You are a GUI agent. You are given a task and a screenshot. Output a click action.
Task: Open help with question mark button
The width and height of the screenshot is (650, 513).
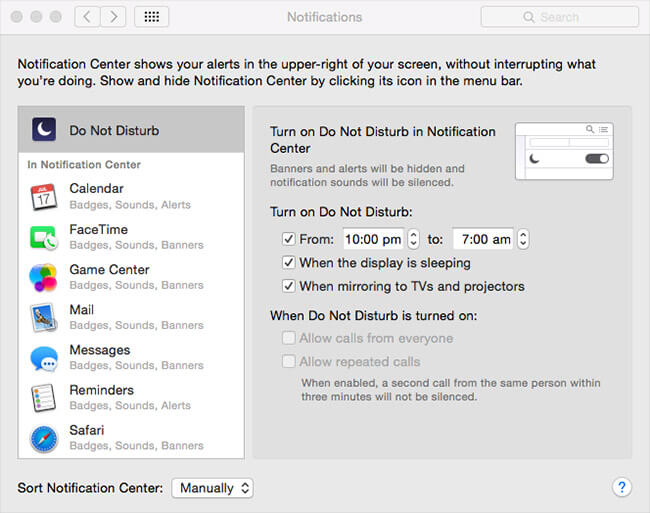point(621,487)
